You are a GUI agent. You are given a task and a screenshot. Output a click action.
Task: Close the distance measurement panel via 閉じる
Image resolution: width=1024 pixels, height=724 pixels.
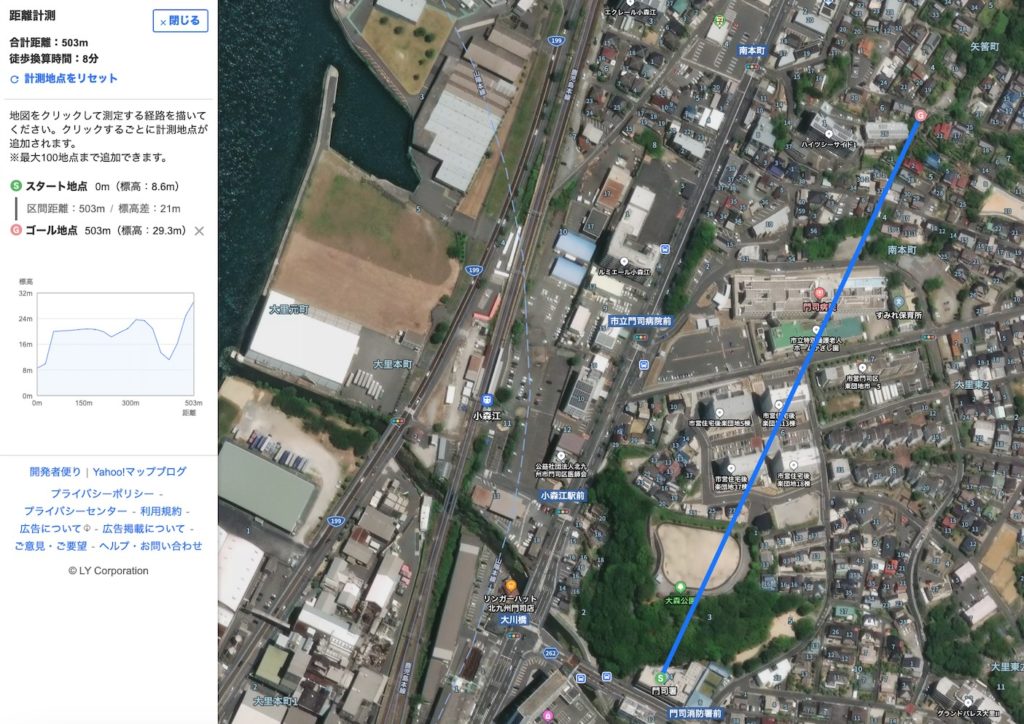tap(180, 21)
